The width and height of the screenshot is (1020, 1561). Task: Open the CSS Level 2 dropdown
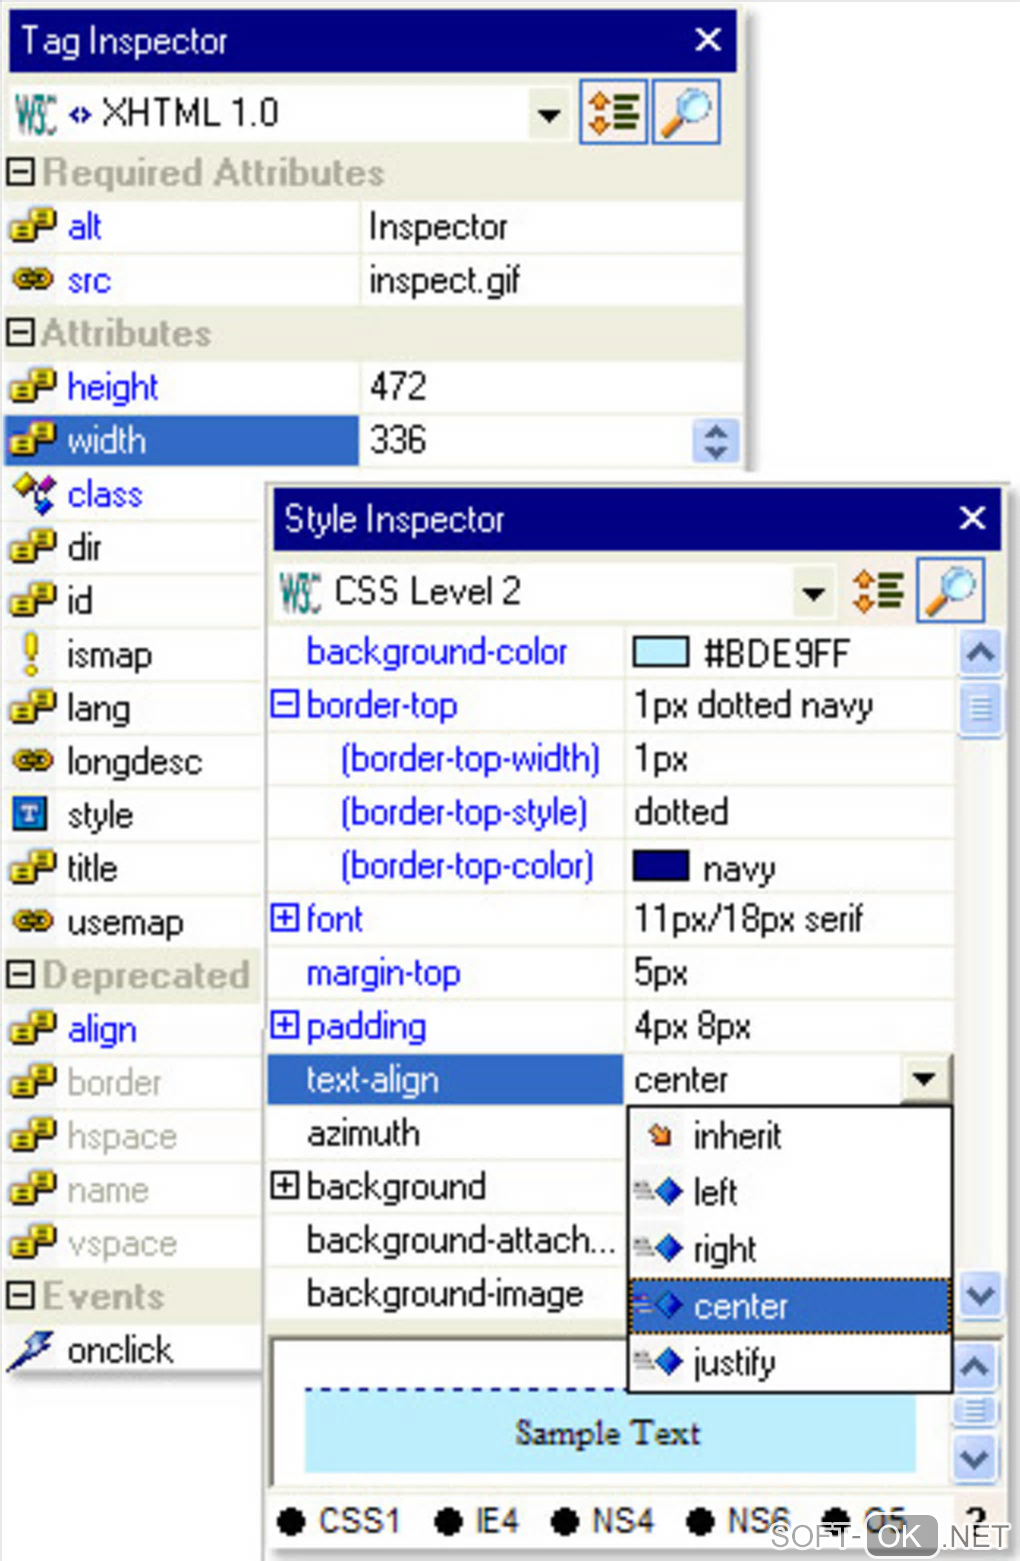[x=814, y=593]
